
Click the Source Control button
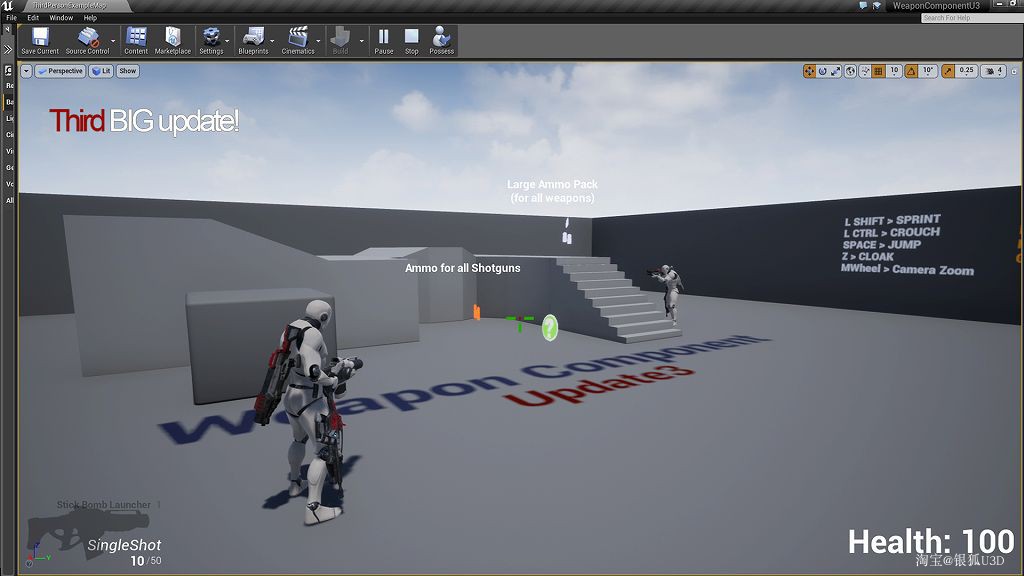[x=89, y=38]
